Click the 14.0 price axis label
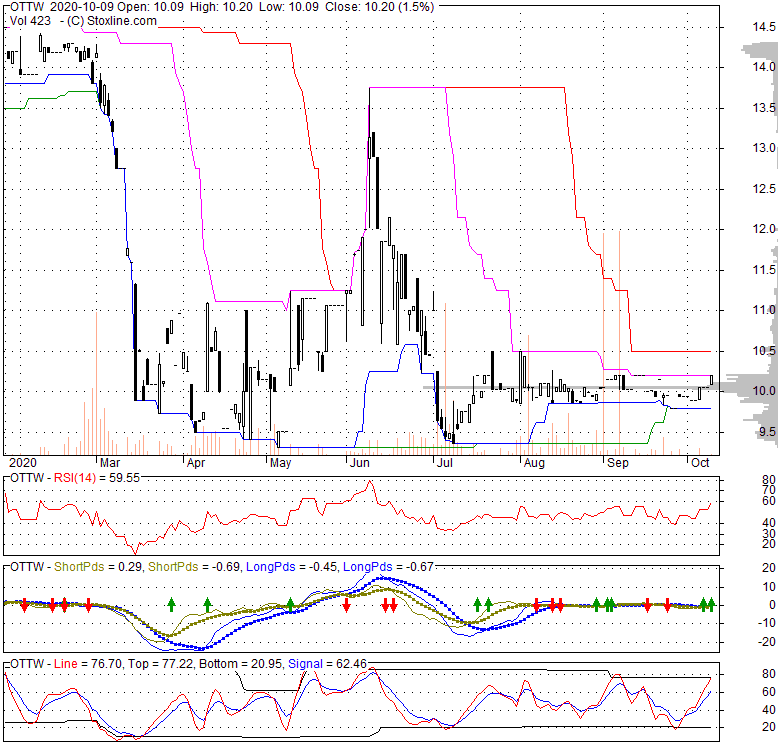 pos(764,67)
